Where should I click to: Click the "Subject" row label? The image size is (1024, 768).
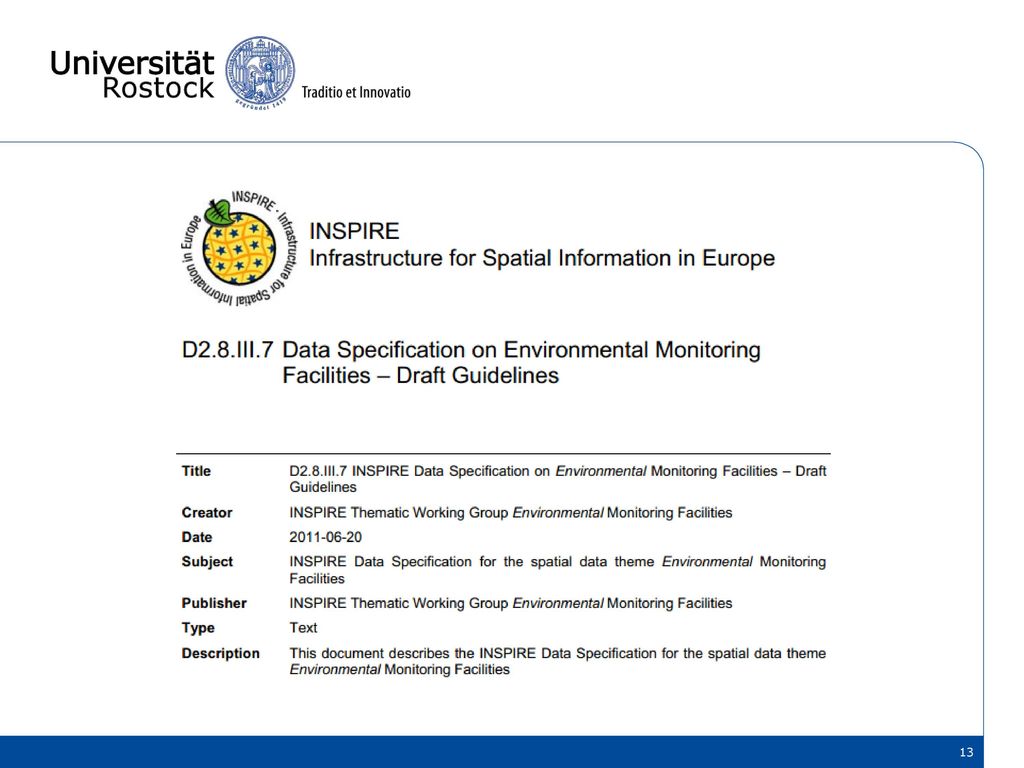(x=207, y=562)
